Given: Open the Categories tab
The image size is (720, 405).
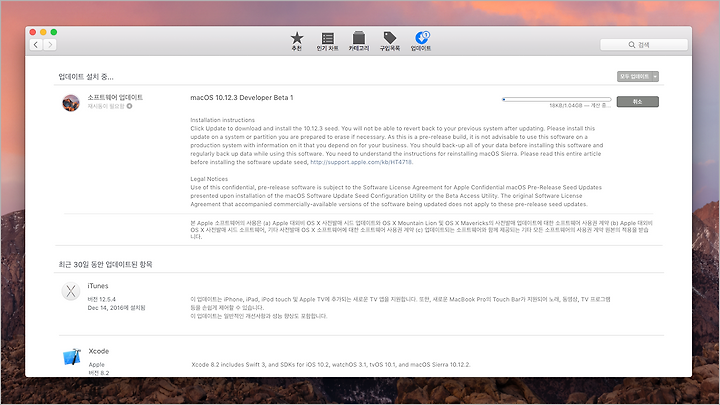Looking at the screenshot, I should pyautogui.click(x=359, y=41).
